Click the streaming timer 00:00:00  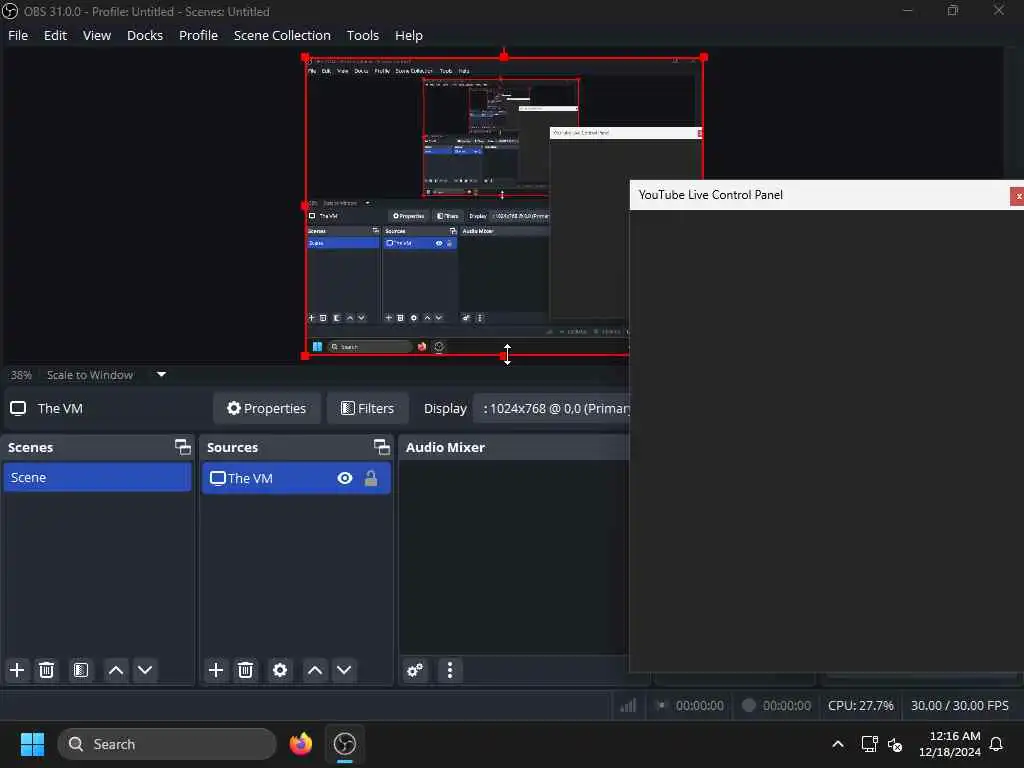(699, 705)
